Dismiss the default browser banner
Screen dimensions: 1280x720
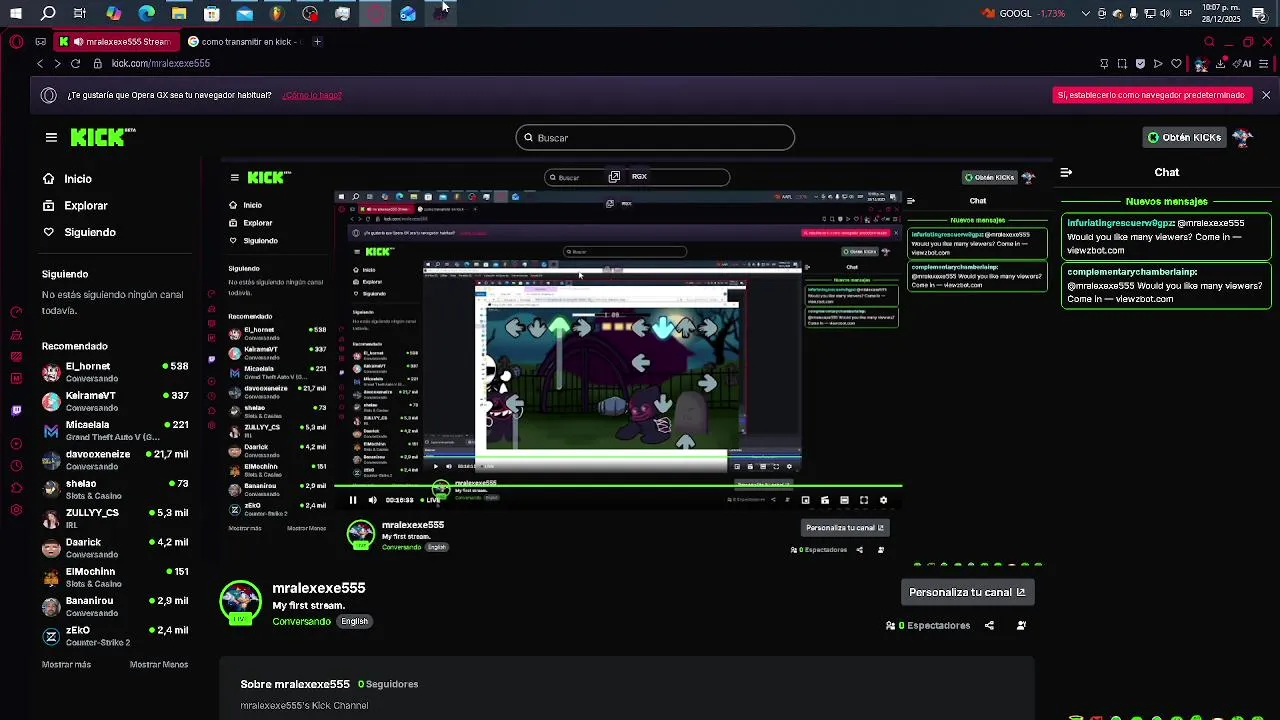coord(1266,95)
